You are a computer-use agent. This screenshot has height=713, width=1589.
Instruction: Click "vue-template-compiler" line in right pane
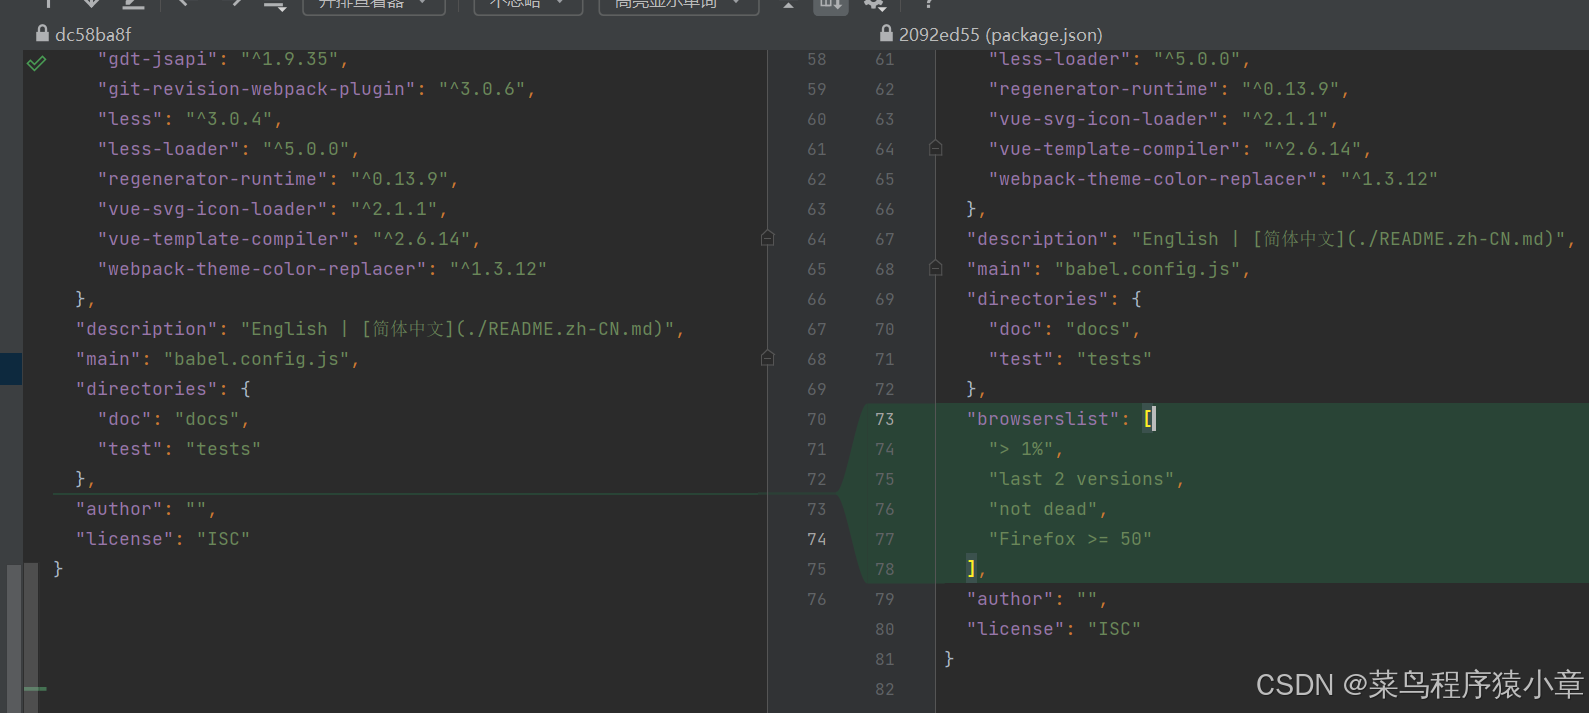pos(1180,149)
